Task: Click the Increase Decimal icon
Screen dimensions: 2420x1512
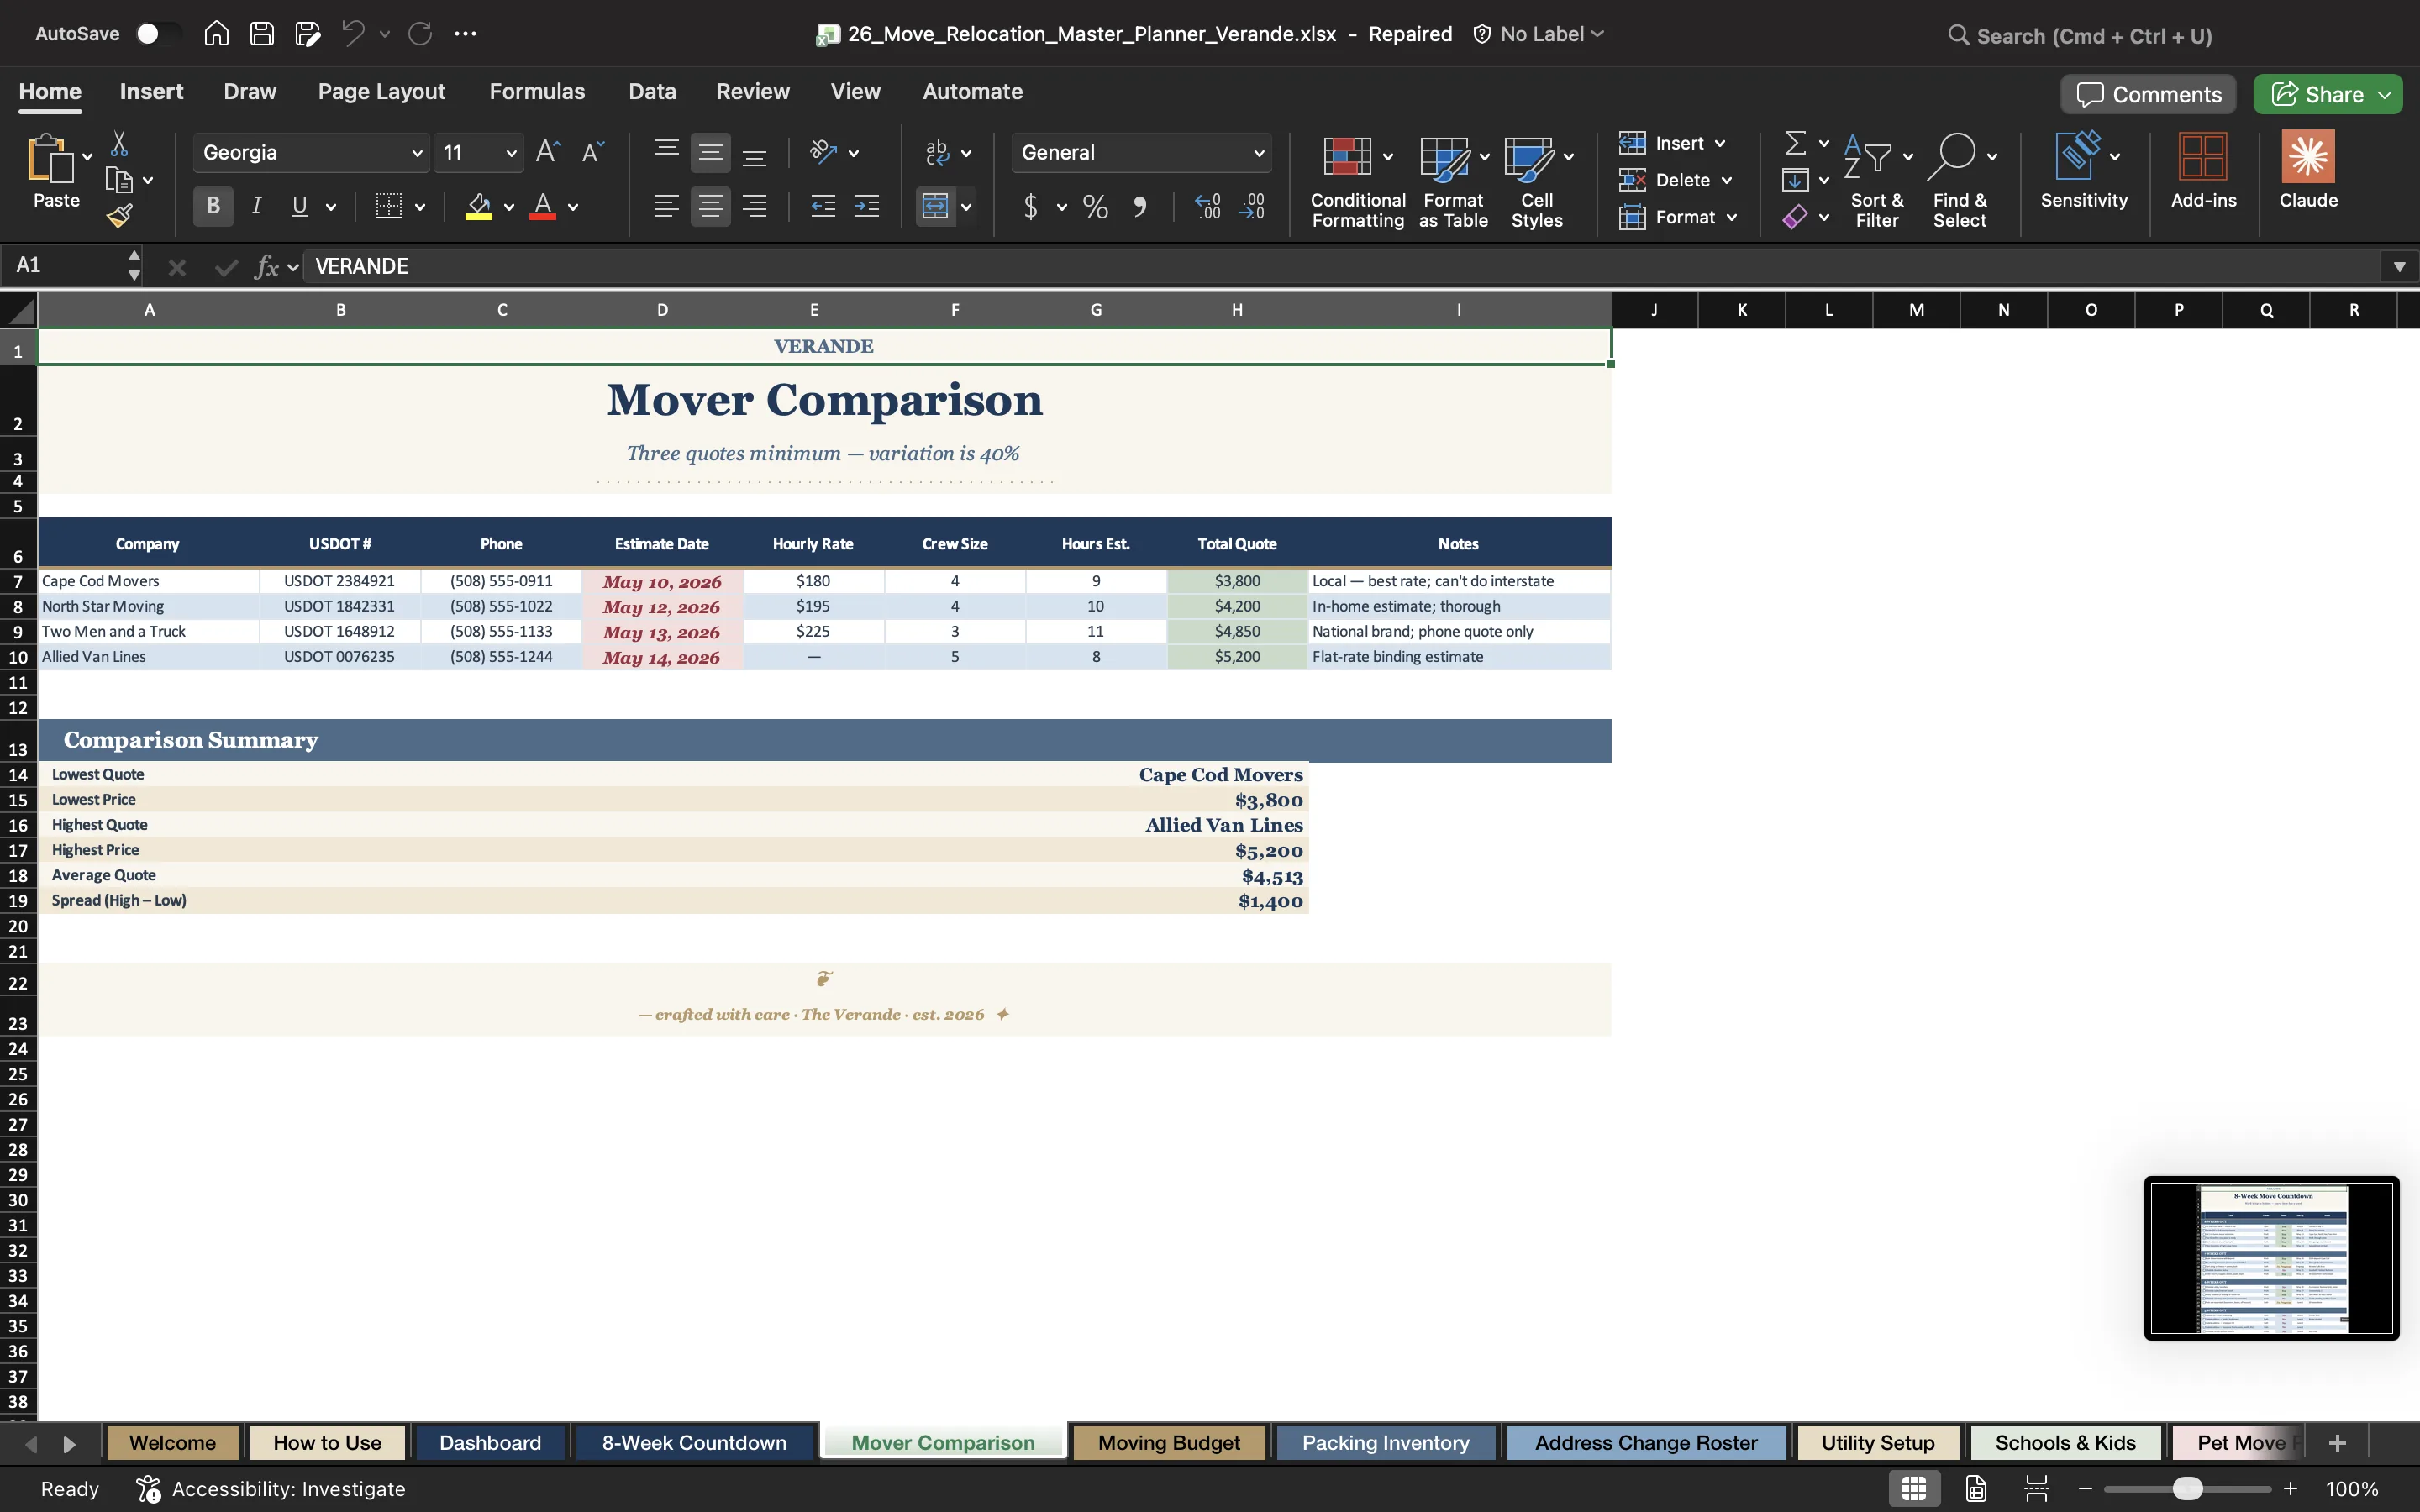Action: 1208,207
